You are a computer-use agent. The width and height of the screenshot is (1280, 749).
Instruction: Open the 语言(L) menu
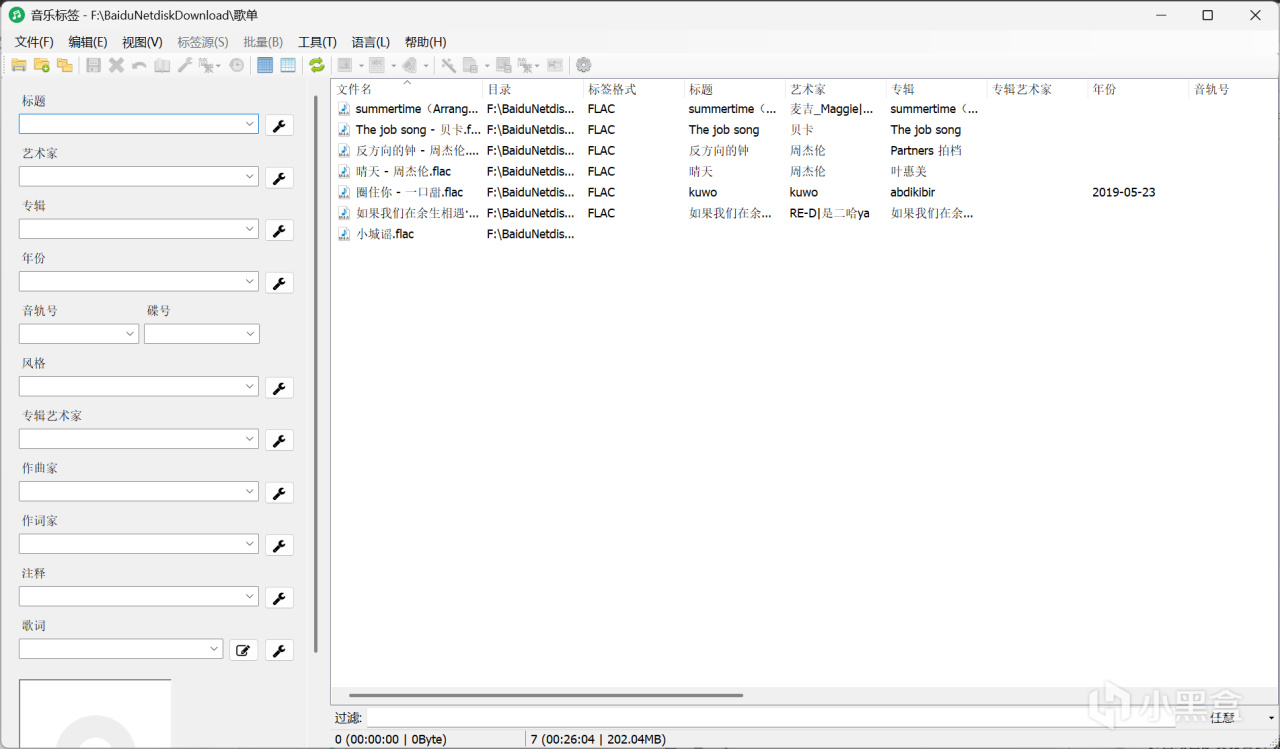(x=371, y=42)
